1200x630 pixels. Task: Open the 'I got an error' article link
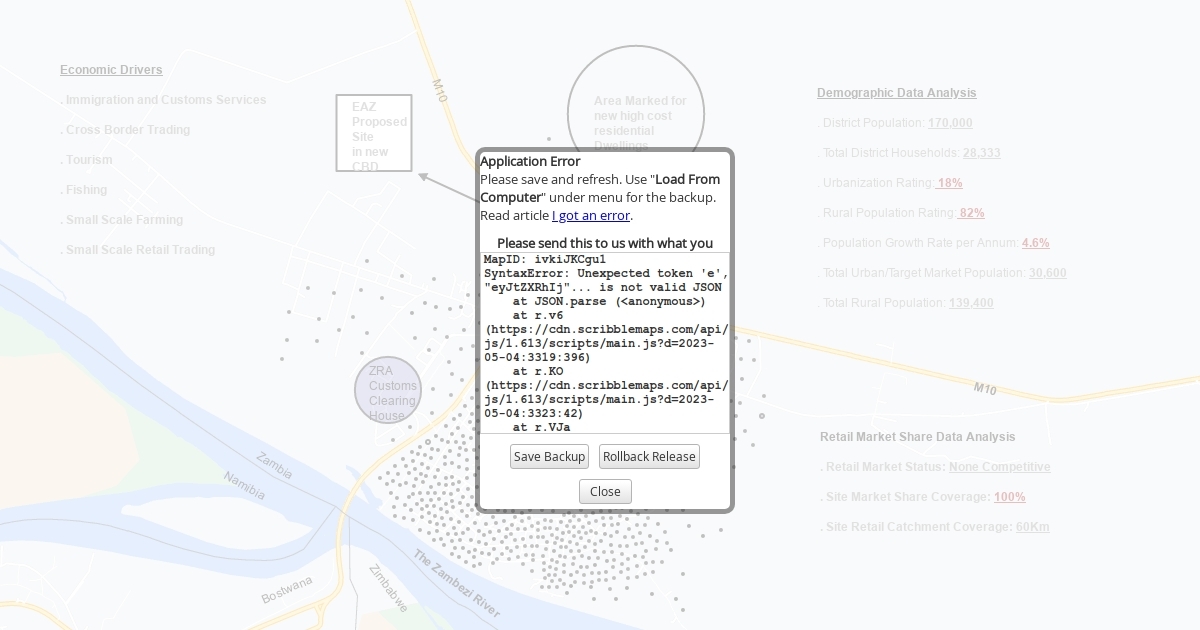click(591, 215)
